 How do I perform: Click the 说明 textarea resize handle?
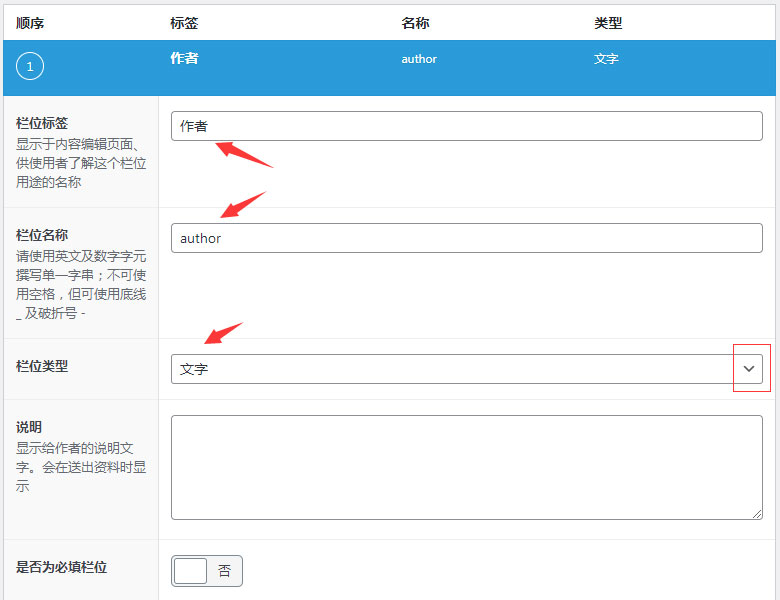[x=757, y=514]
